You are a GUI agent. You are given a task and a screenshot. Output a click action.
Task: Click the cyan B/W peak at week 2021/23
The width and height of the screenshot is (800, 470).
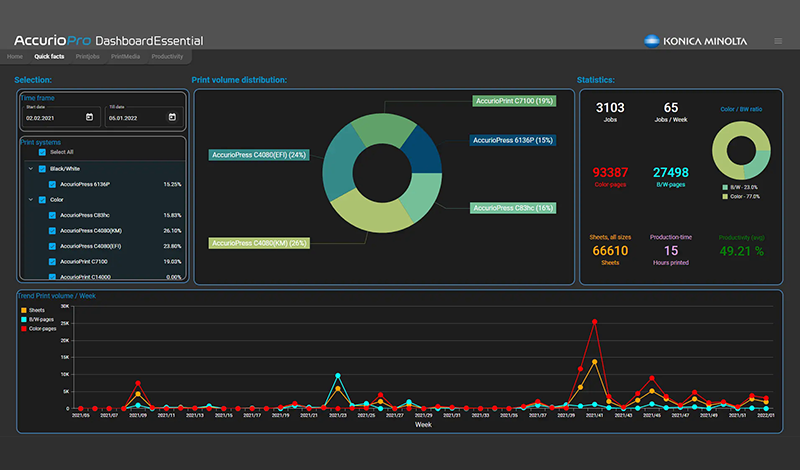point(338,376)
